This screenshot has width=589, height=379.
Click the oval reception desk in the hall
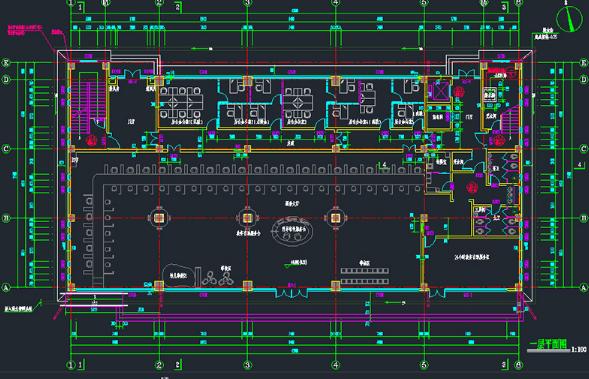point(292,231)
